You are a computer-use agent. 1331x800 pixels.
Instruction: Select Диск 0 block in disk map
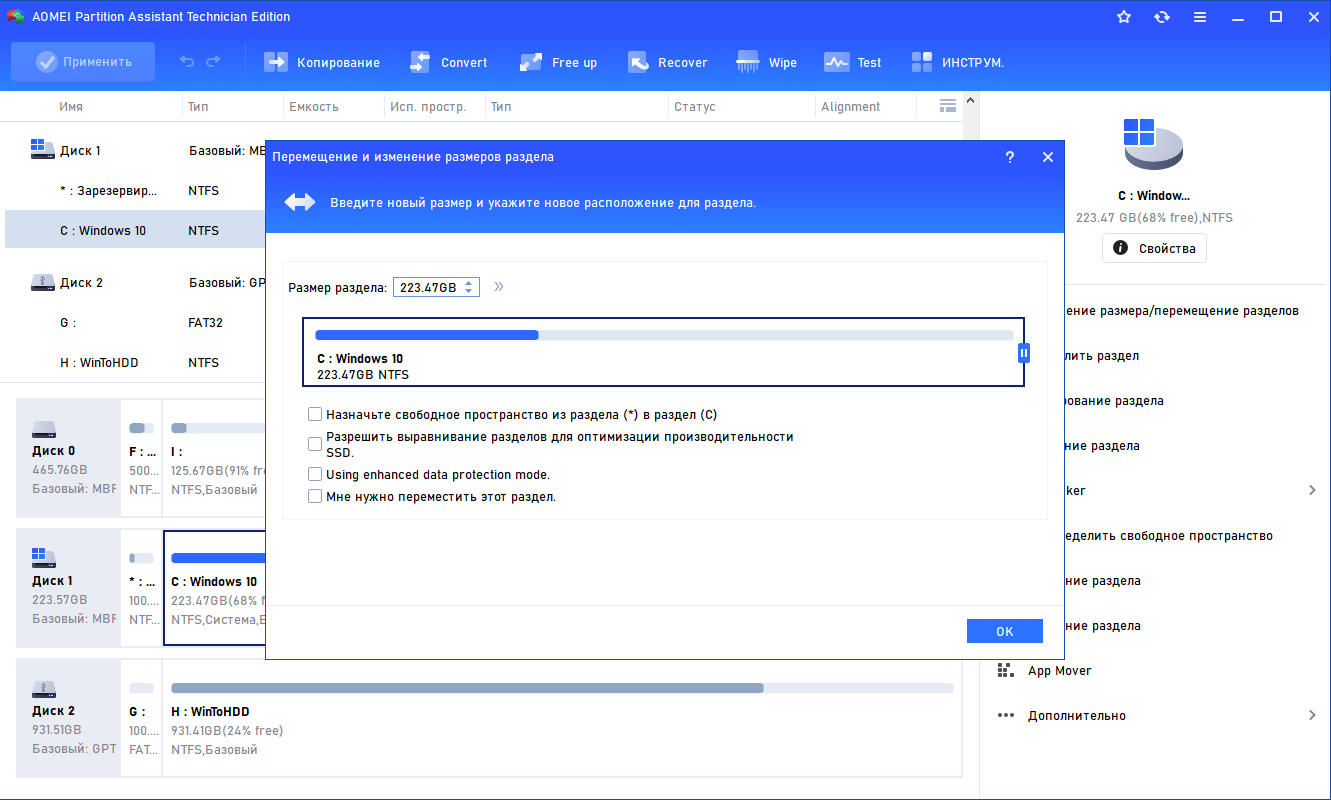point(68,458)
